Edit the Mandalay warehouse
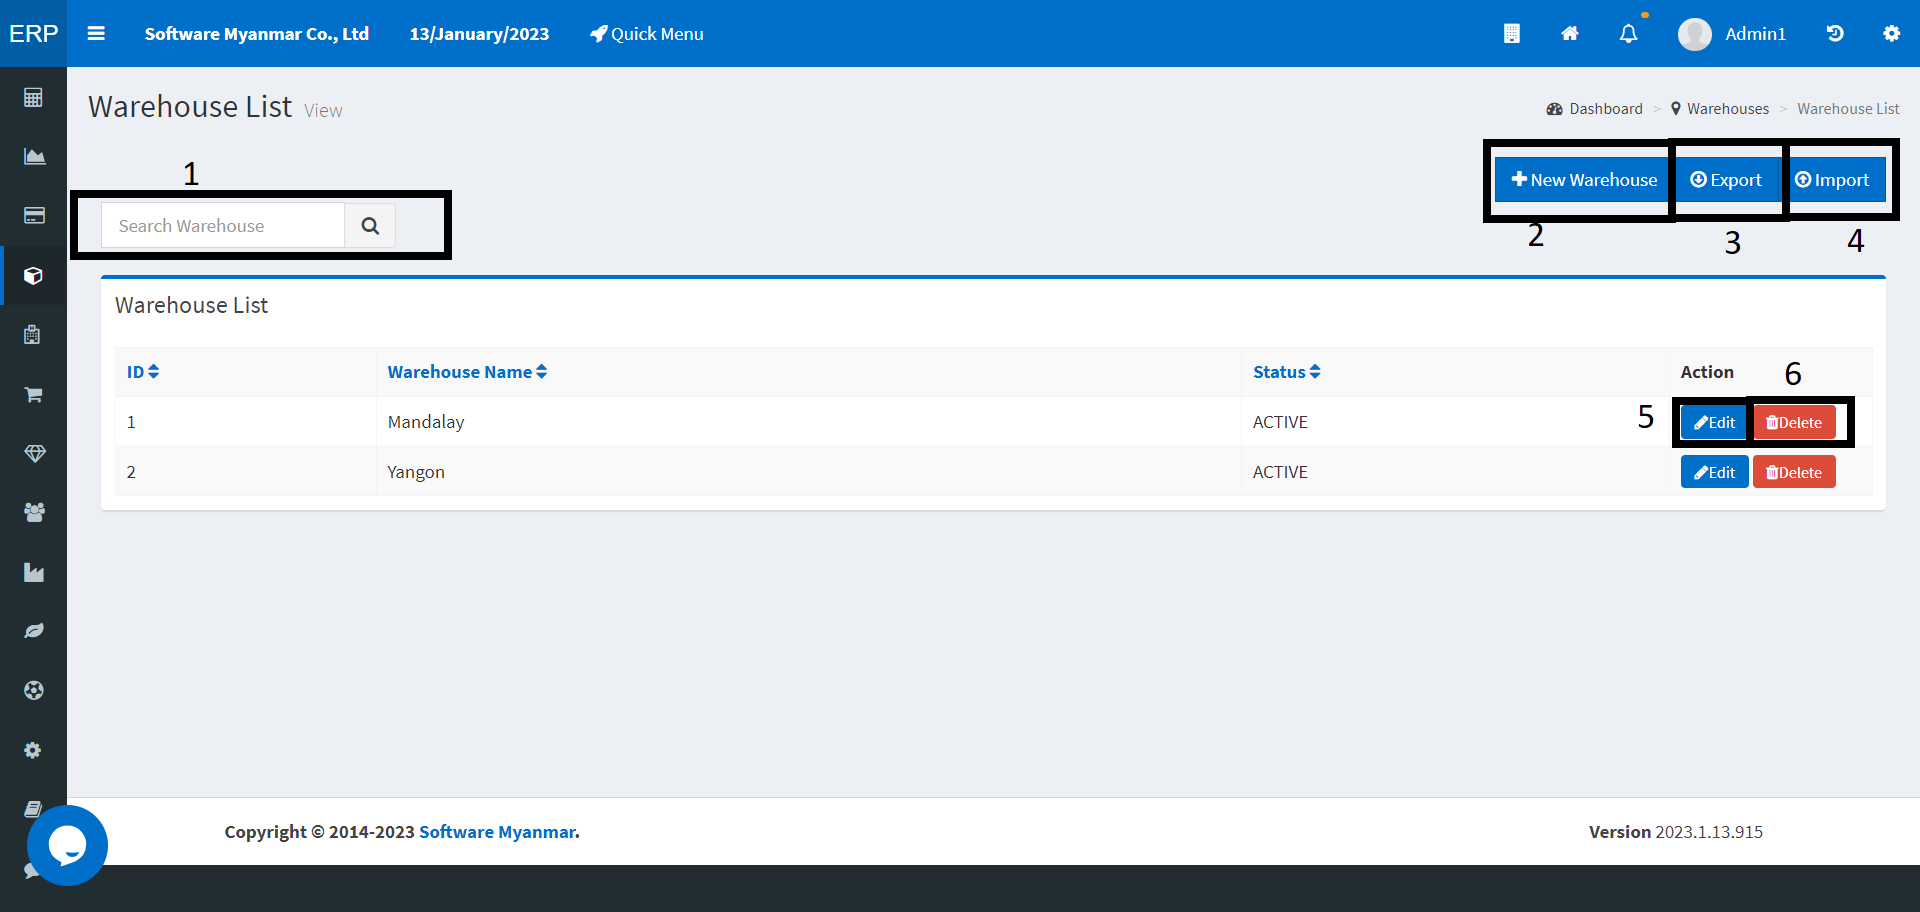This screenshot has width=1920, height=912. pos(1714,422)
